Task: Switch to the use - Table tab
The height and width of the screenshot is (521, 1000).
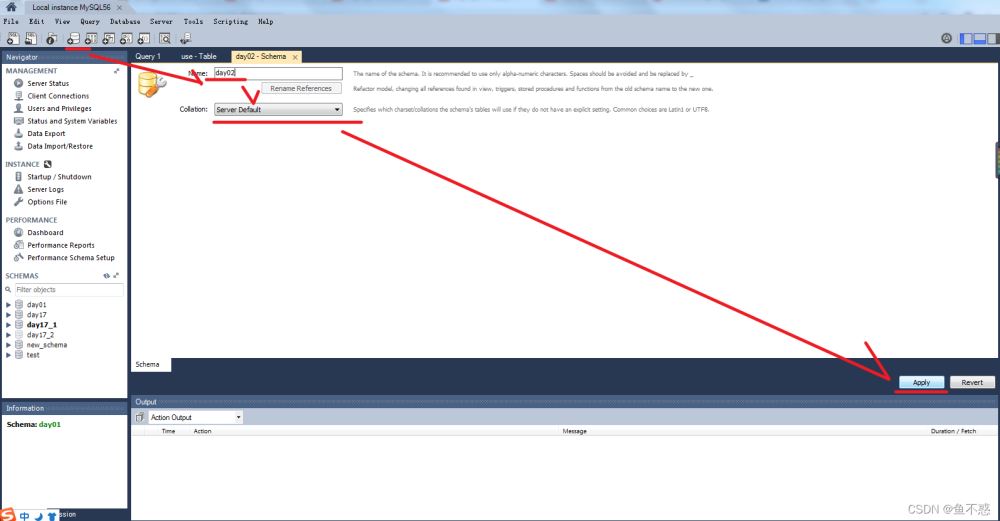Action: (199, 56)
